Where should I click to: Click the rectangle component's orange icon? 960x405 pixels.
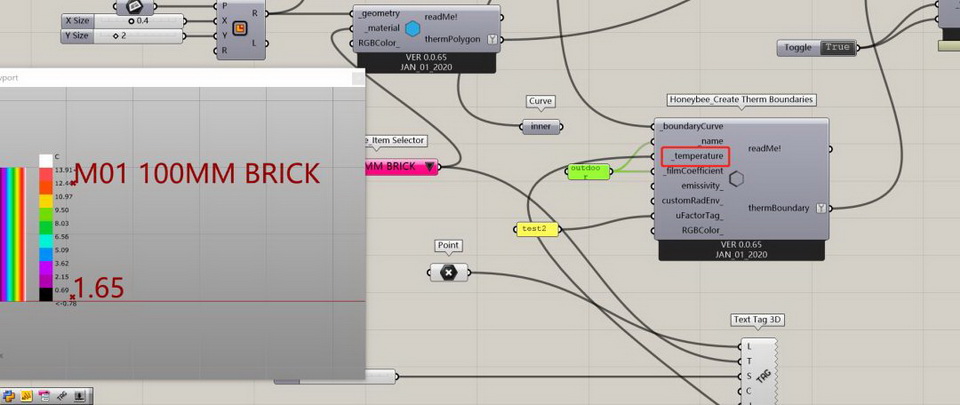point(240,27)
